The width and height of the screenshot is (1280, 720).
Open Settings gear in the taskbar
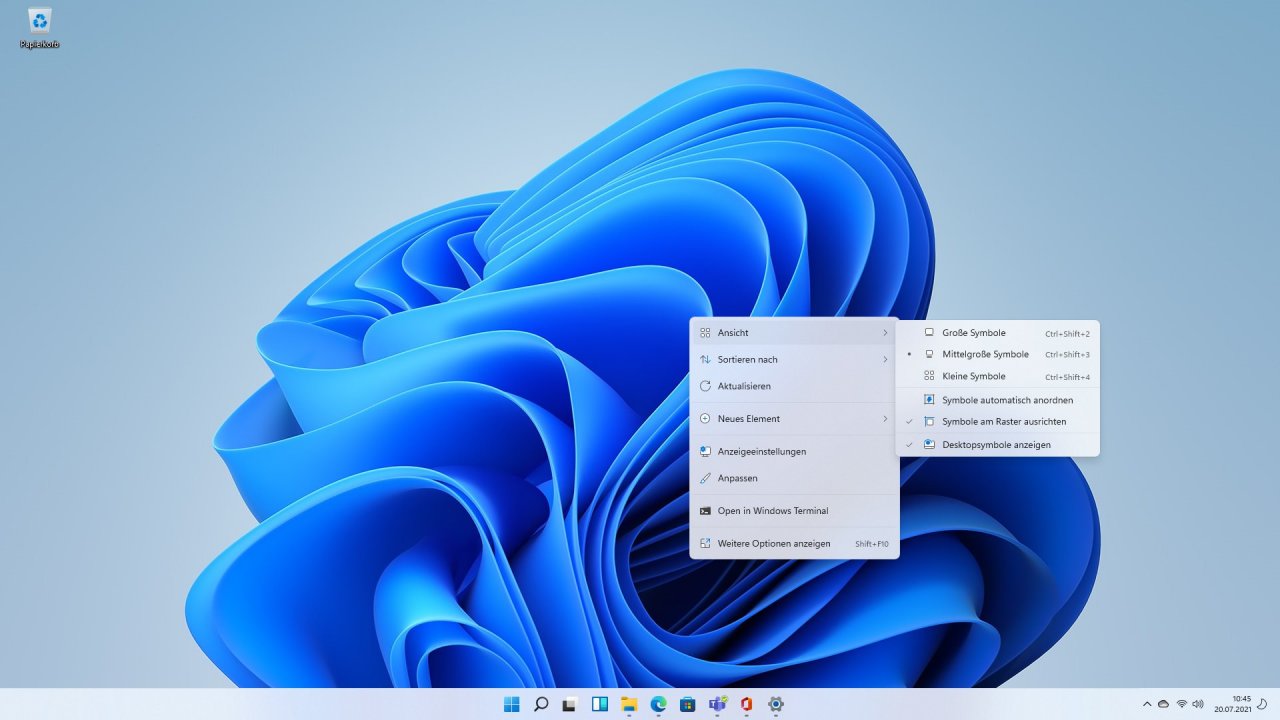tap(776, 704)
